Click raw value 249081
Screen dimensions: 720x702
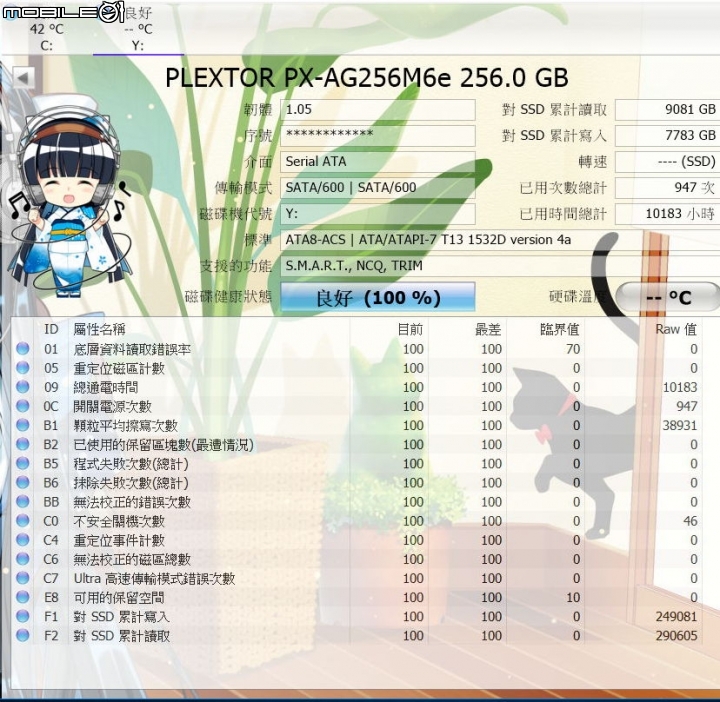coord(676,617)
